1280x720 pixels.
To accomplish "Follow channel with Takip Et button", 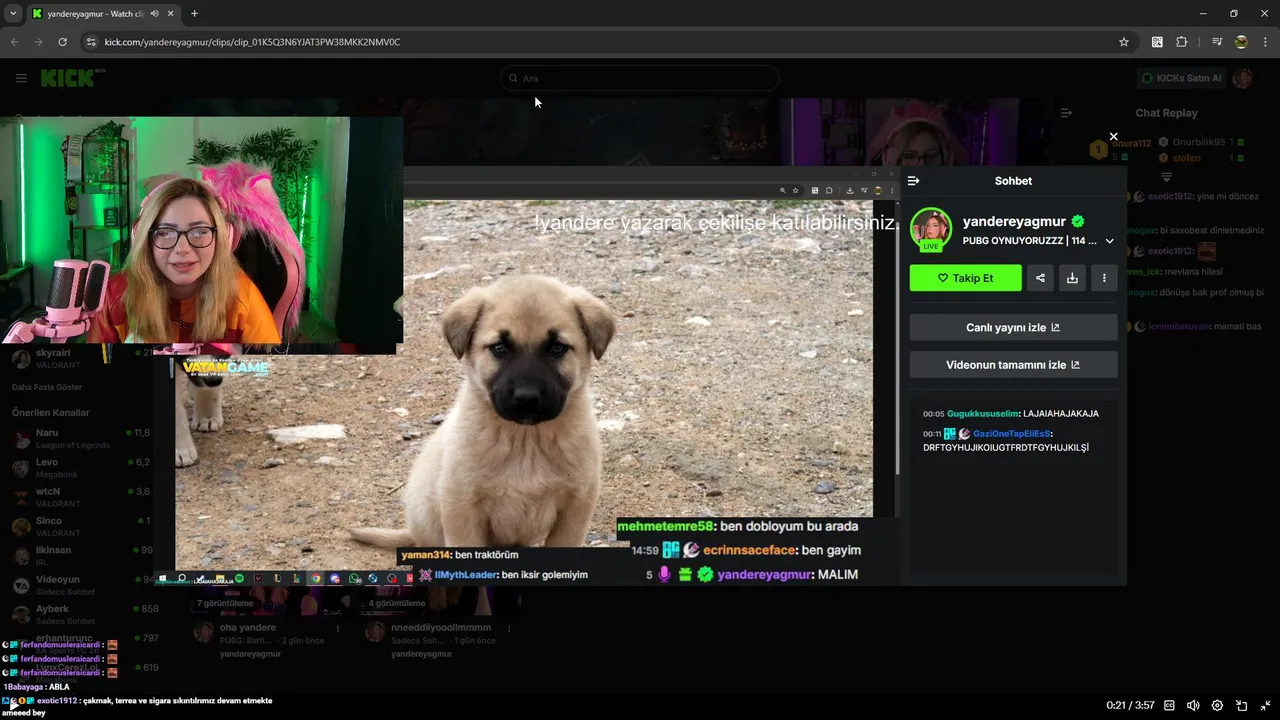I will (x=965, y=278).
